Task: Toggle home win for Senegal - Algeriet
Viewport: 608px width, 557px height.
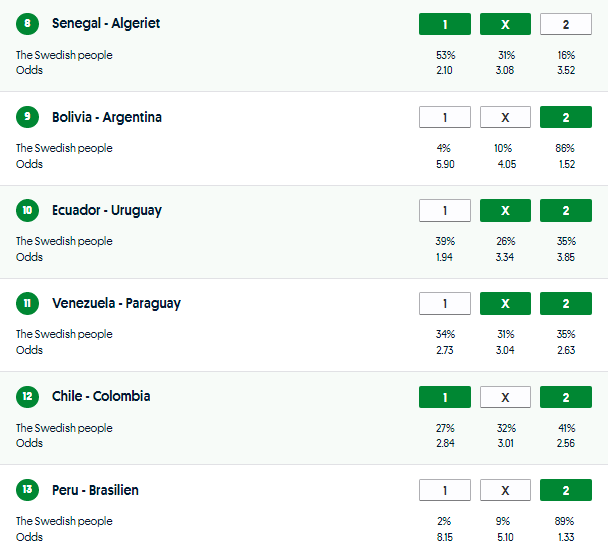Action: coord(445,24)
